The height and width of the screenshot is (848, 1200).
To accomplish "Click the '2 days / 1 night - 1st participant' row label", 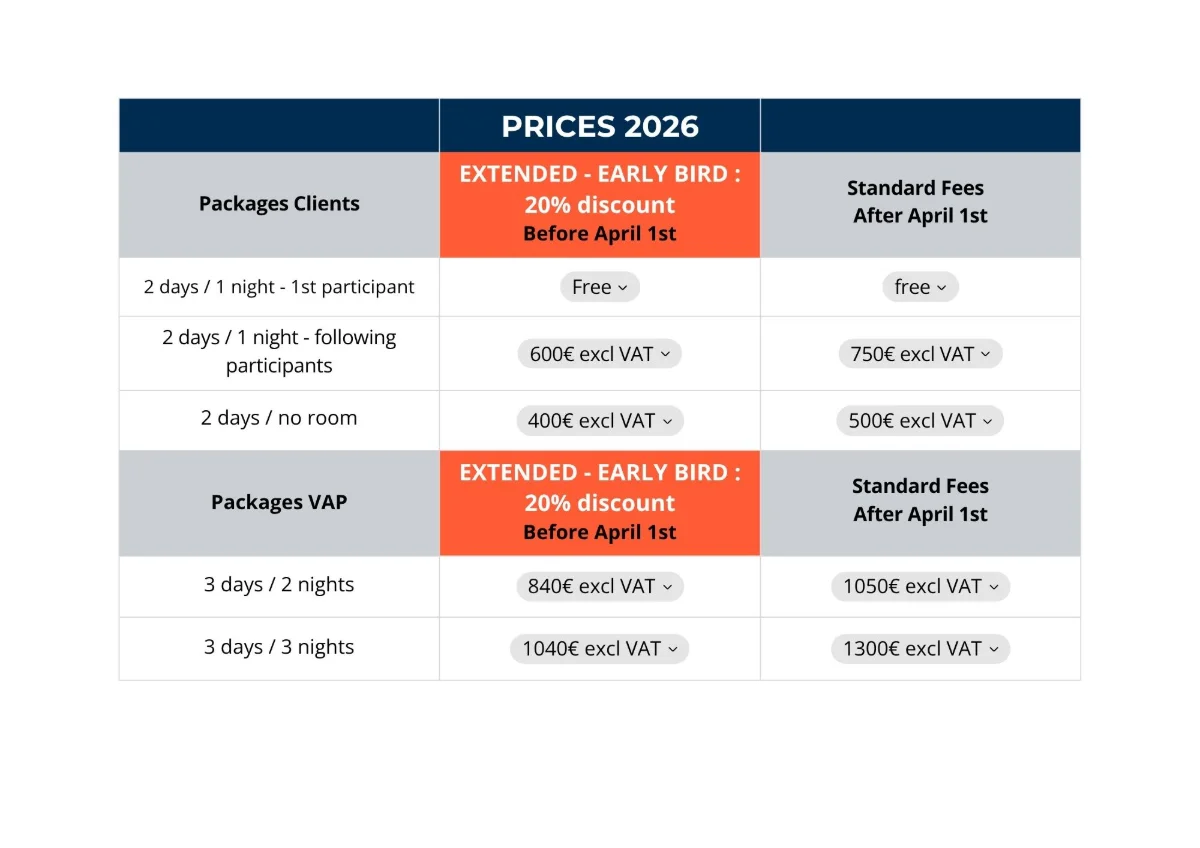I will pos(279,287).
